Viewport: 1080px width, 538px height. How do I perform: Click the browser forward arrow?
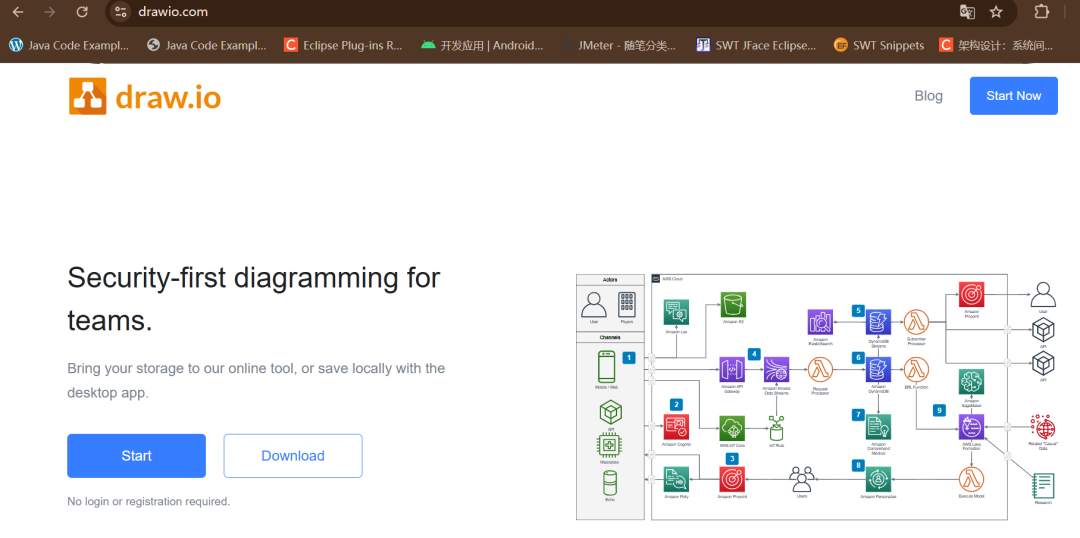[x=50, y=12]
